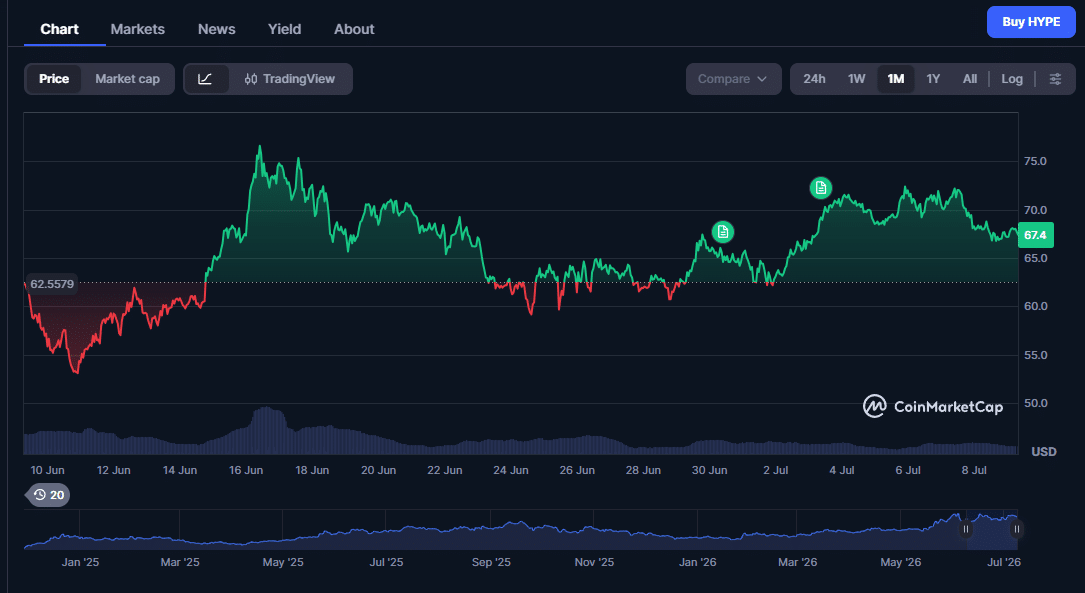Open the news marker near 4 Jul
This screenshot has height=593, width=1085.
click(x=821, y=188)
